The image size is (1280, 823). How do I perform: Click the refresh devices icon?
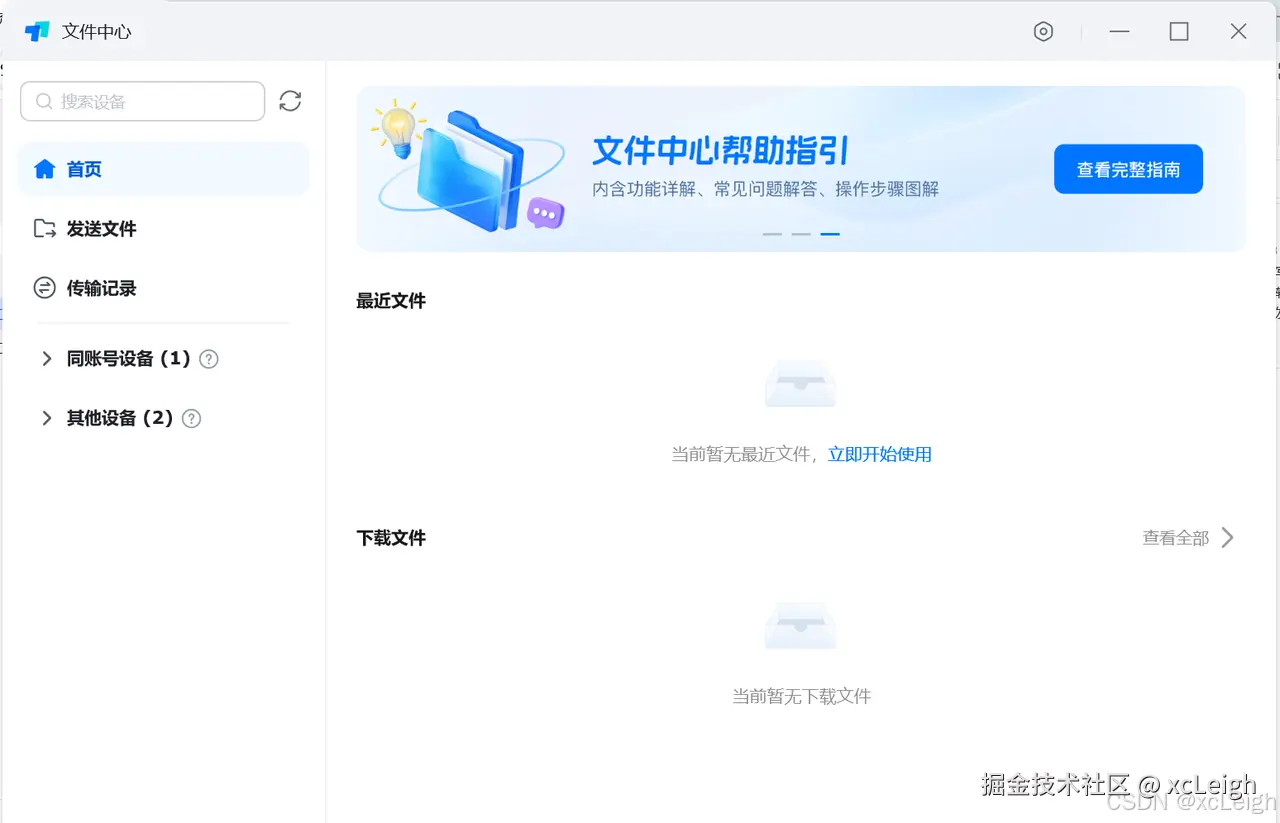tap(289, 101)
